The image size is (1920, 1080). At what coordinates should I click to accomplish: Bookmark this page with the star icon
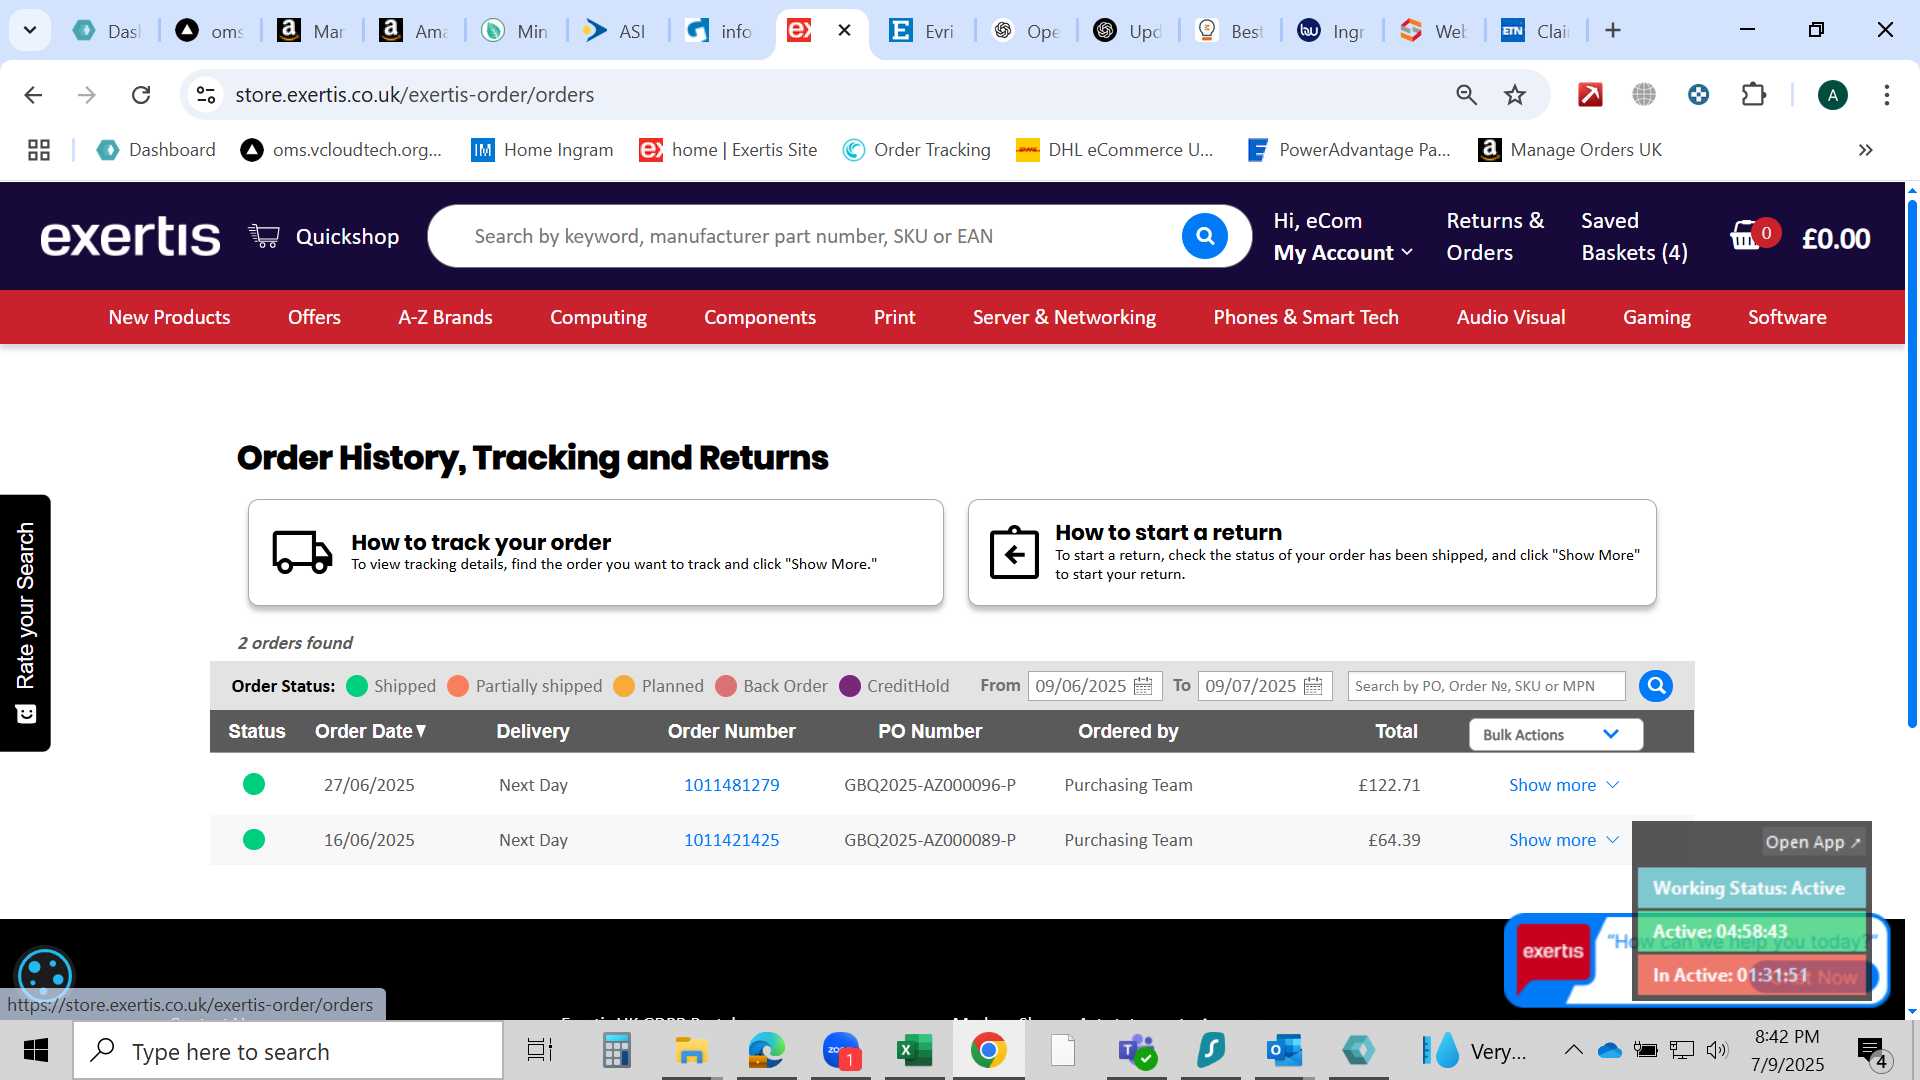(x=1515, y=95)
